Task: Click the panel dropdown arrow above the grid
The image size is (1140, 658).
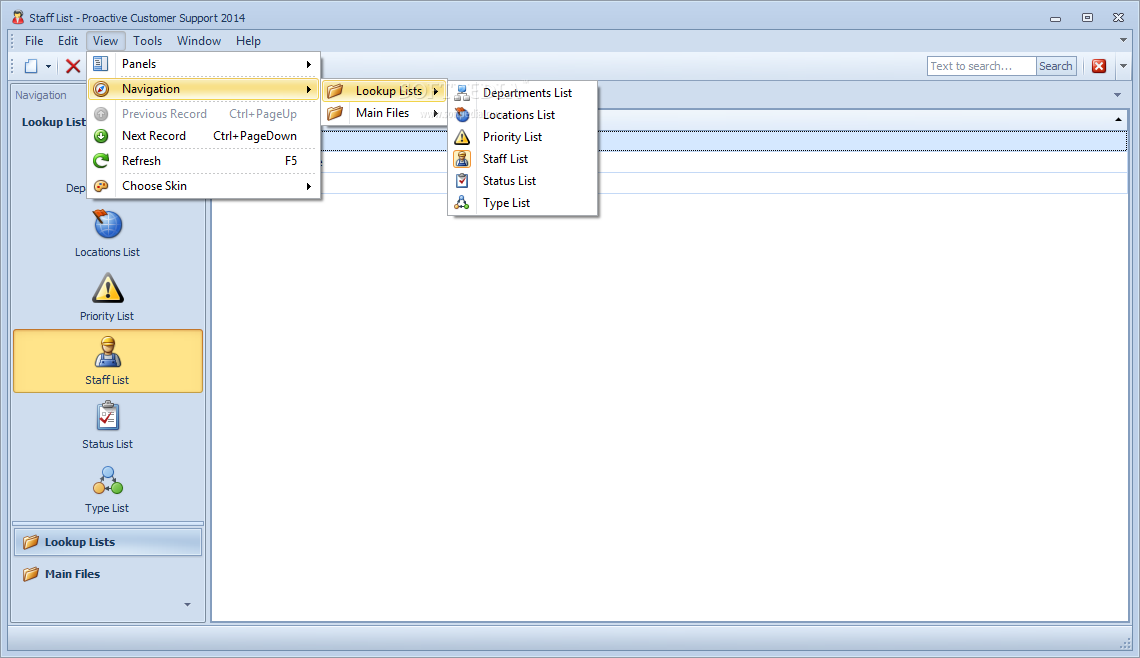Action: click(x=1117, y=95)
